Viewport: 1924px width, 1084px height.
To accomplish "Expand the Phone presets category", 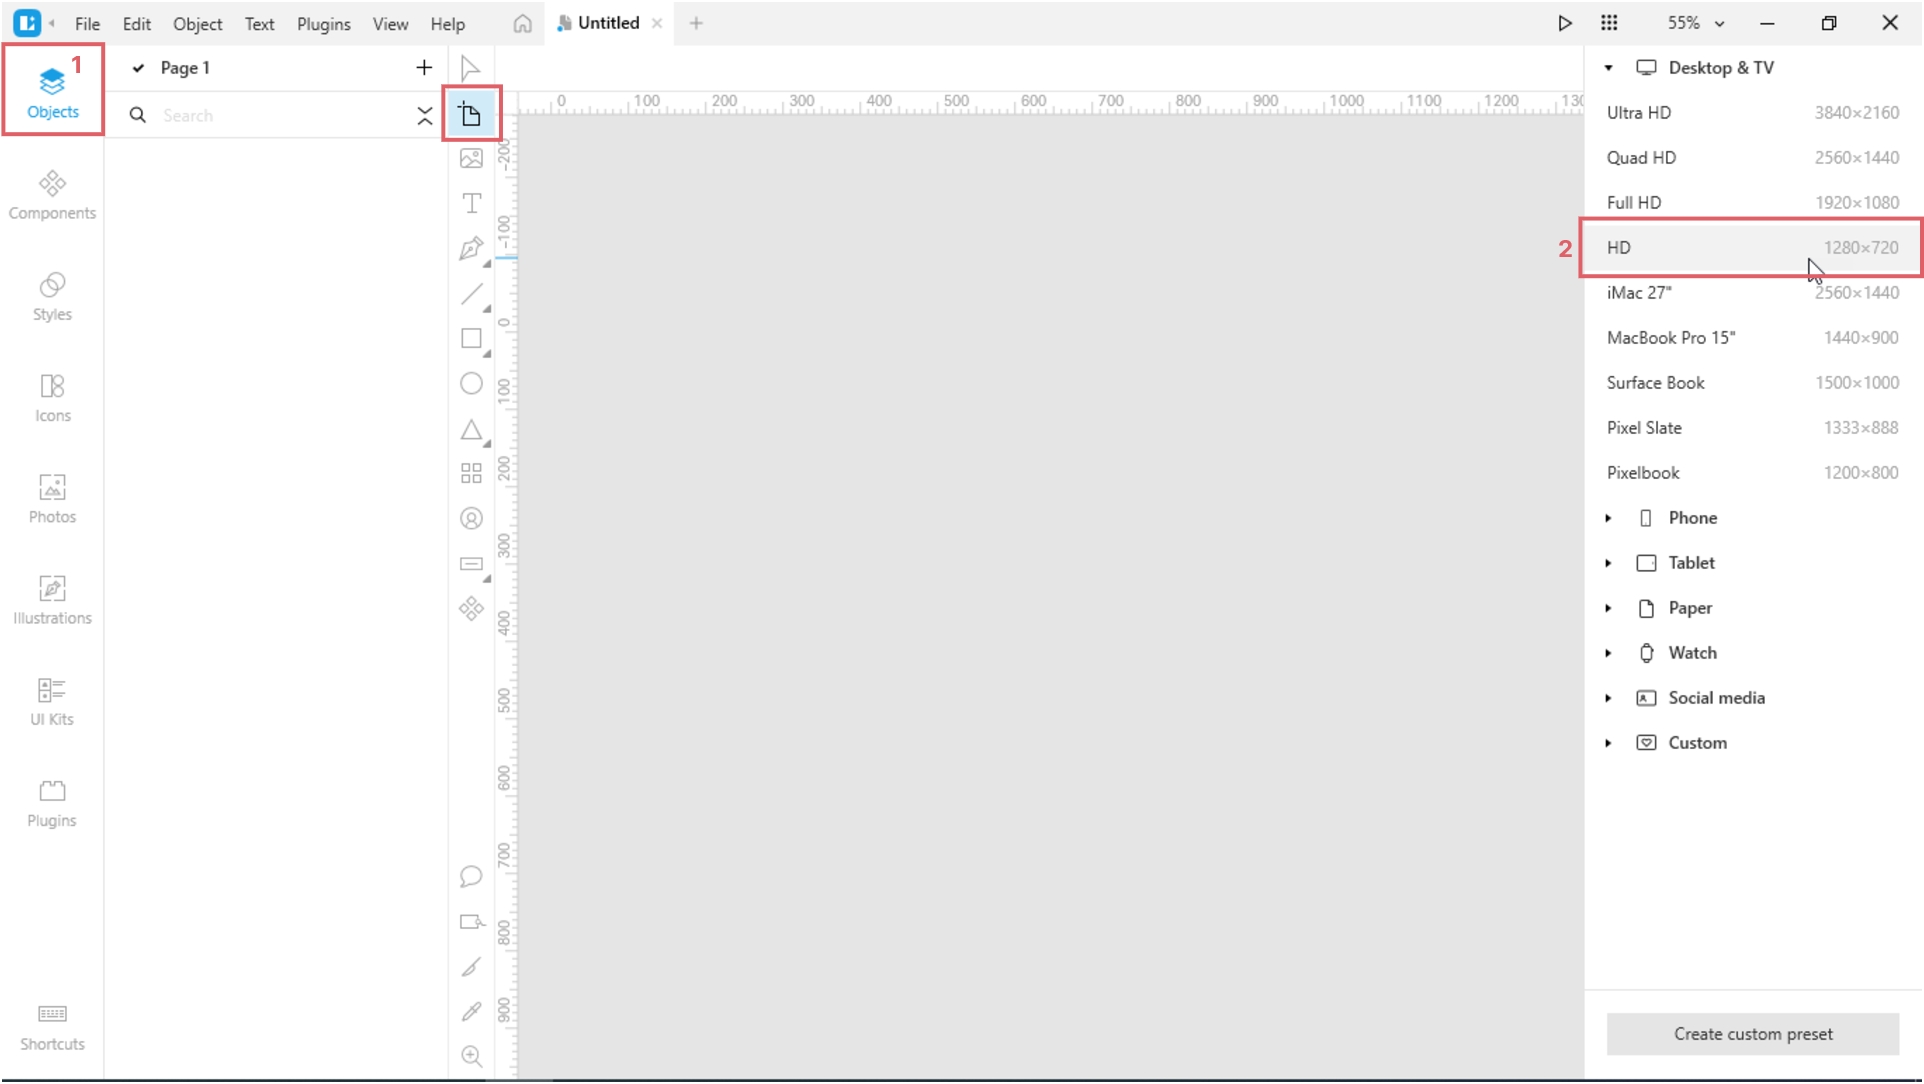I will (x=1608, y=518).
